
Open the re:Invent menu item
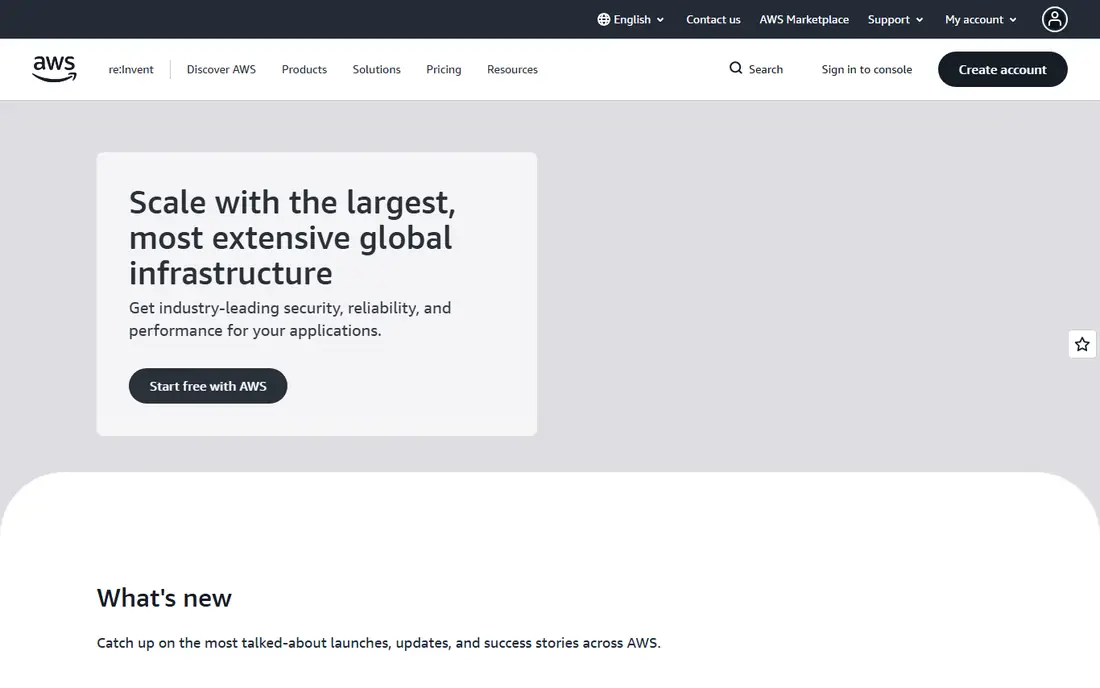click(x=130, y=69)
